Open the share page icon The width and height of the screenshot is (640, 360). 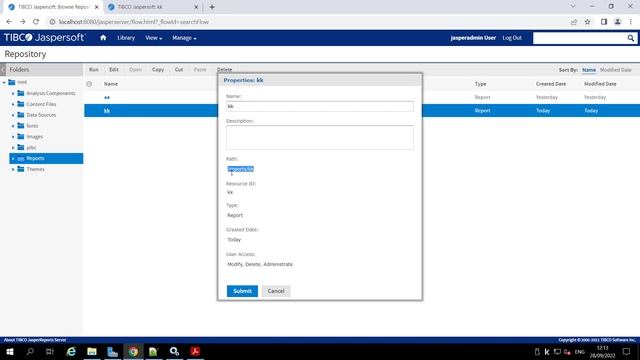tap(574, 22)
